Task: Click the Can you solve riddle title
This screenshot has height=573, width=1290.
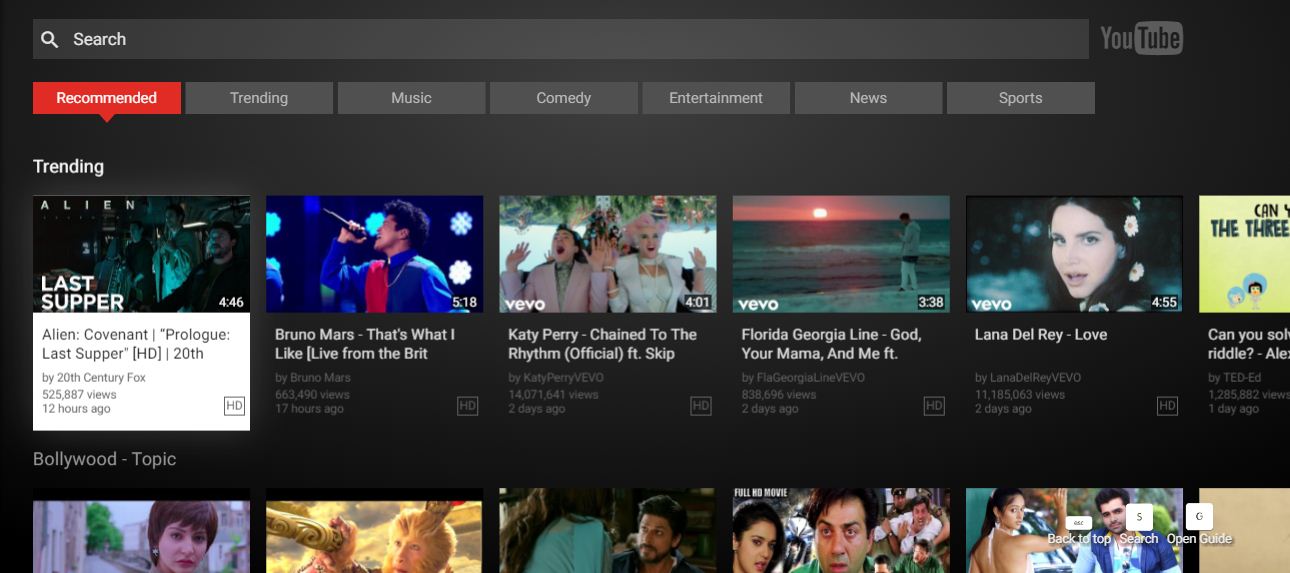Action: click(x=1248, y=344)
